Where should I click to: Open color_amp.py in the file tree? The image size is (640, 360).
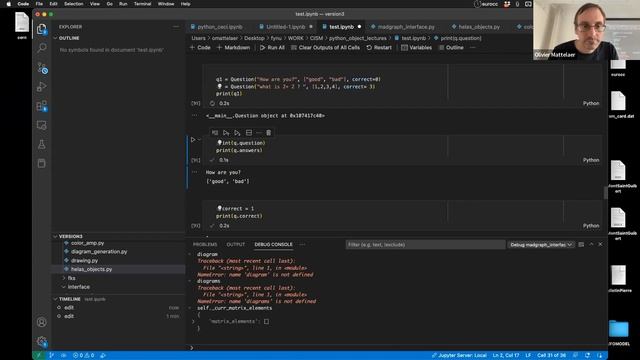(x=87, y=243)
